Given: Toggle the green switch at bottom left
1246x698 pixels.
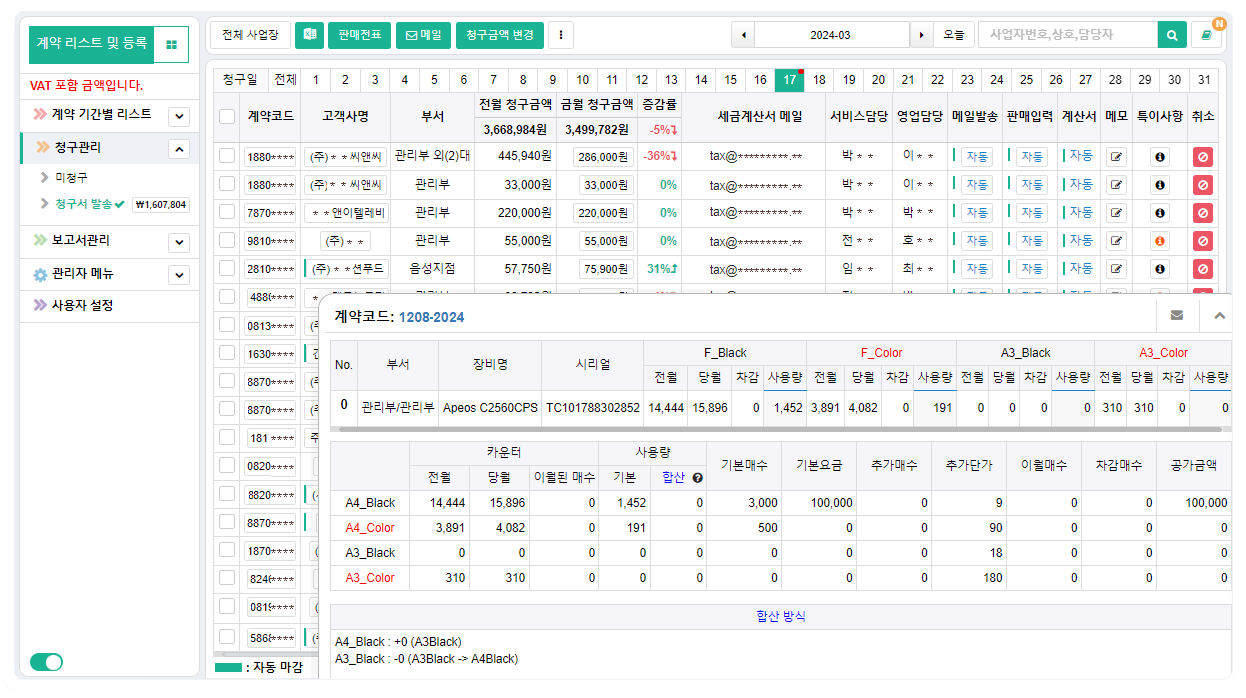Looking at the screenshot, I should (46, 662).
